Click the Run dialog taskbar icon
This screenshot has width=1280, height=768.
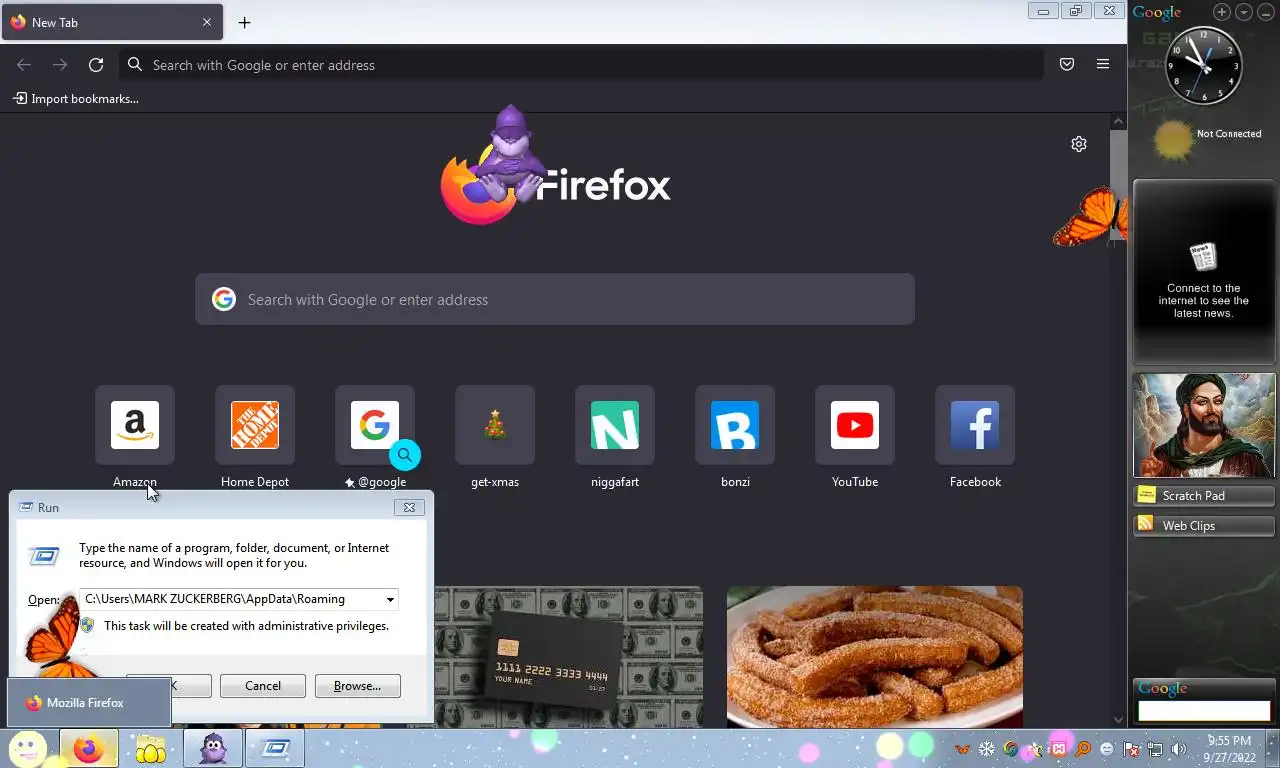tap(275, 749)
